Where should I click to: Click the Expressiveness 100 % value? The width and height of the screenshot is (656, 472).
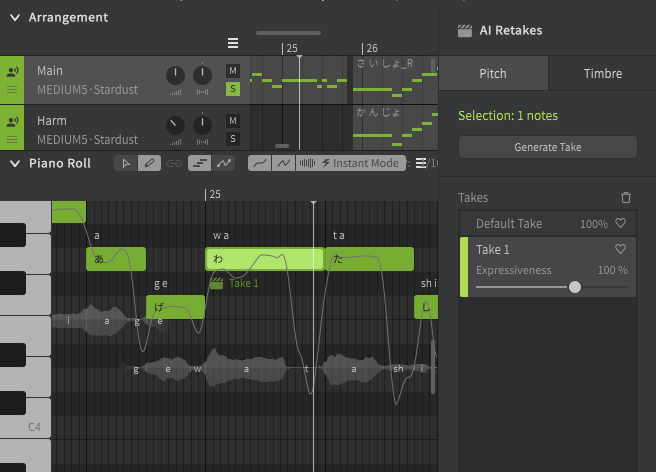(x=612, y=270)
